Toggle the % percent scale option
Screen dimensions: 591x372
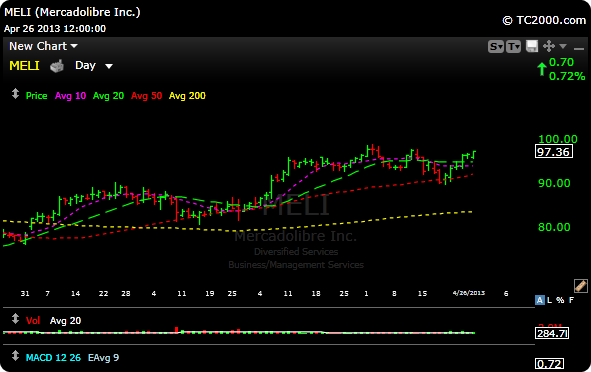[x=560, y=300]
